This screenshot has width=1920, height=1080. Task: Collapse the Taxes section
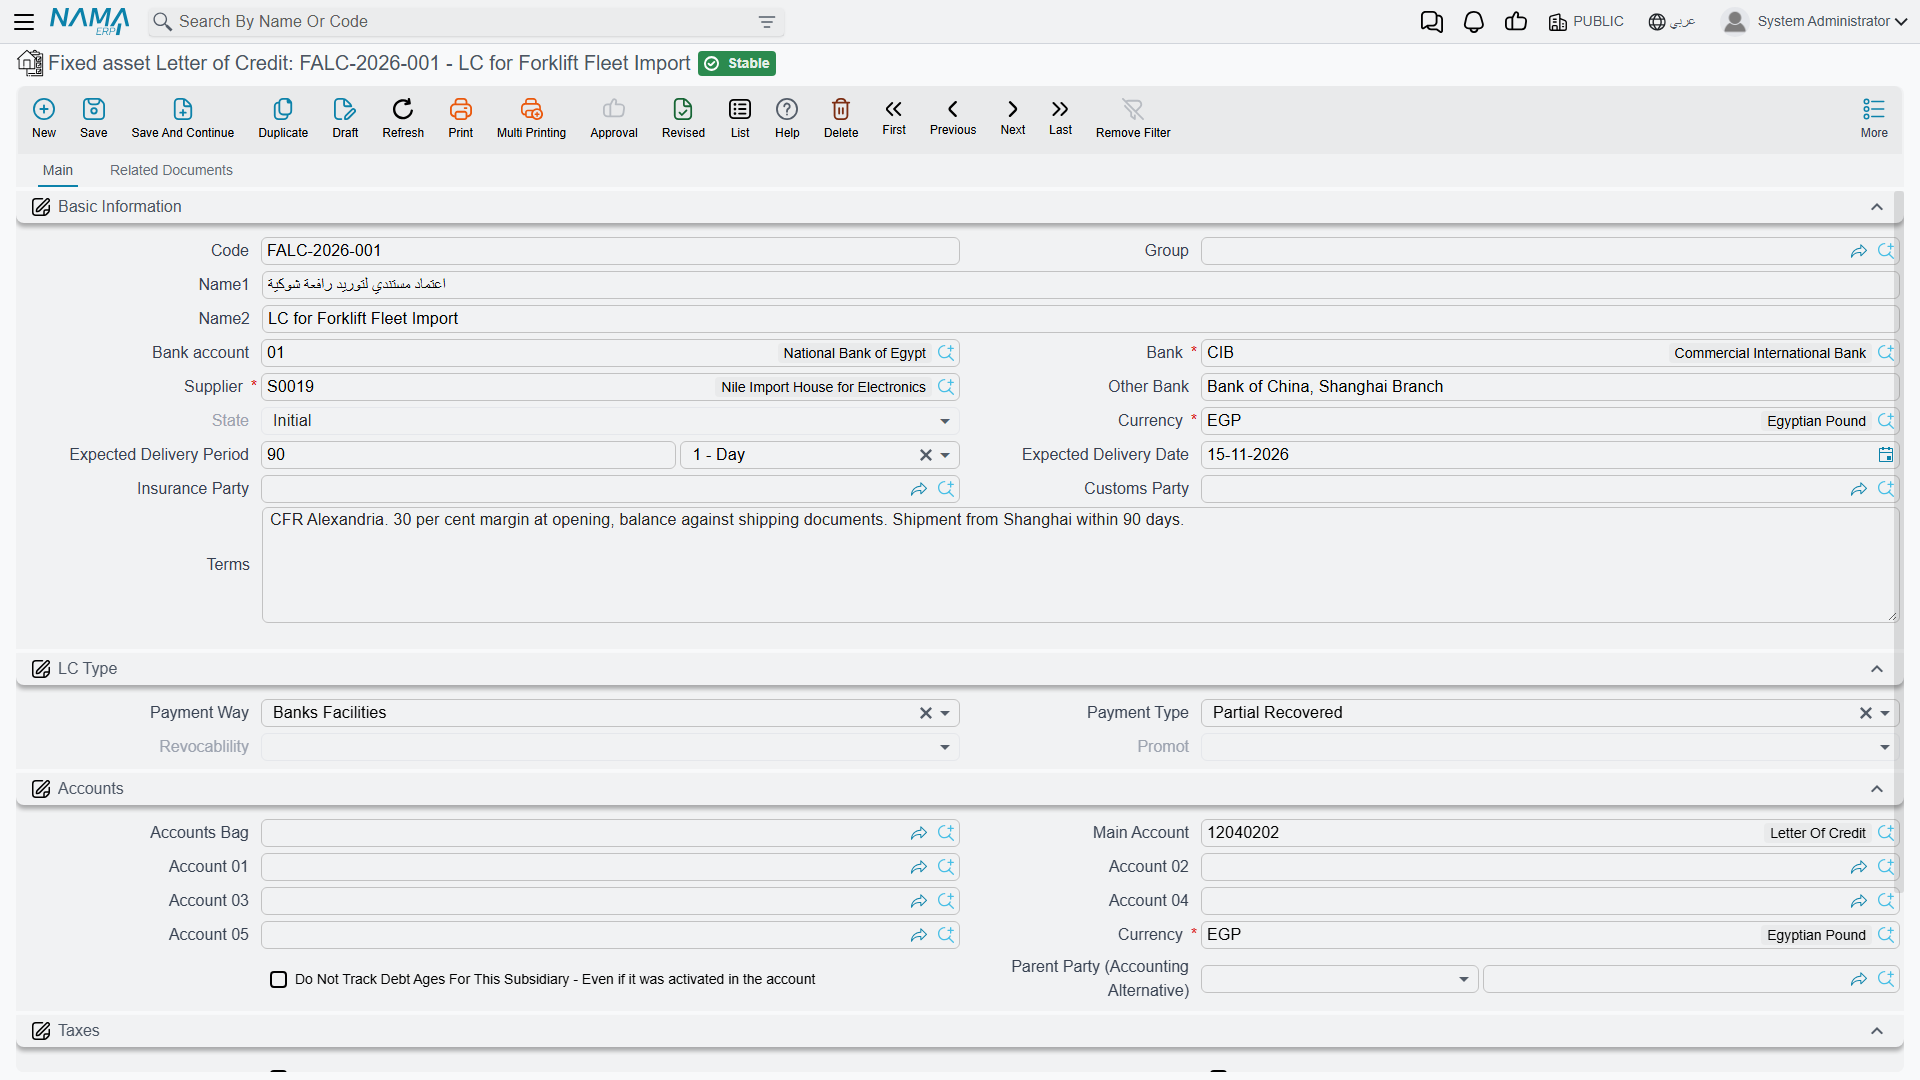pyautogui.click(x=1877, y=1031)
